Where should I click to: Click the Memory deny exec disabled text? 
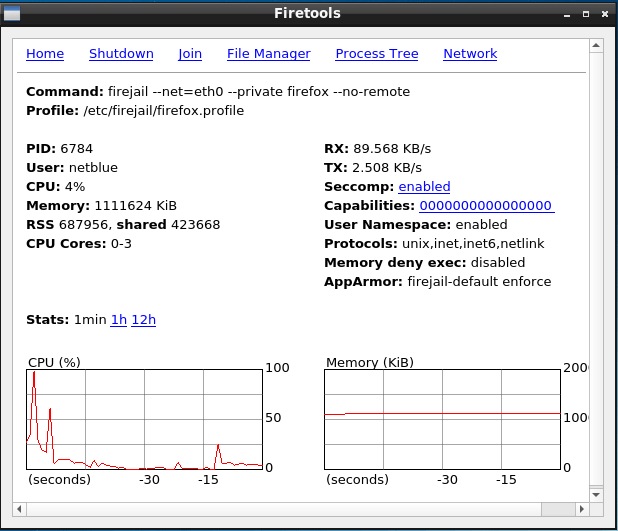coord(424,263)
